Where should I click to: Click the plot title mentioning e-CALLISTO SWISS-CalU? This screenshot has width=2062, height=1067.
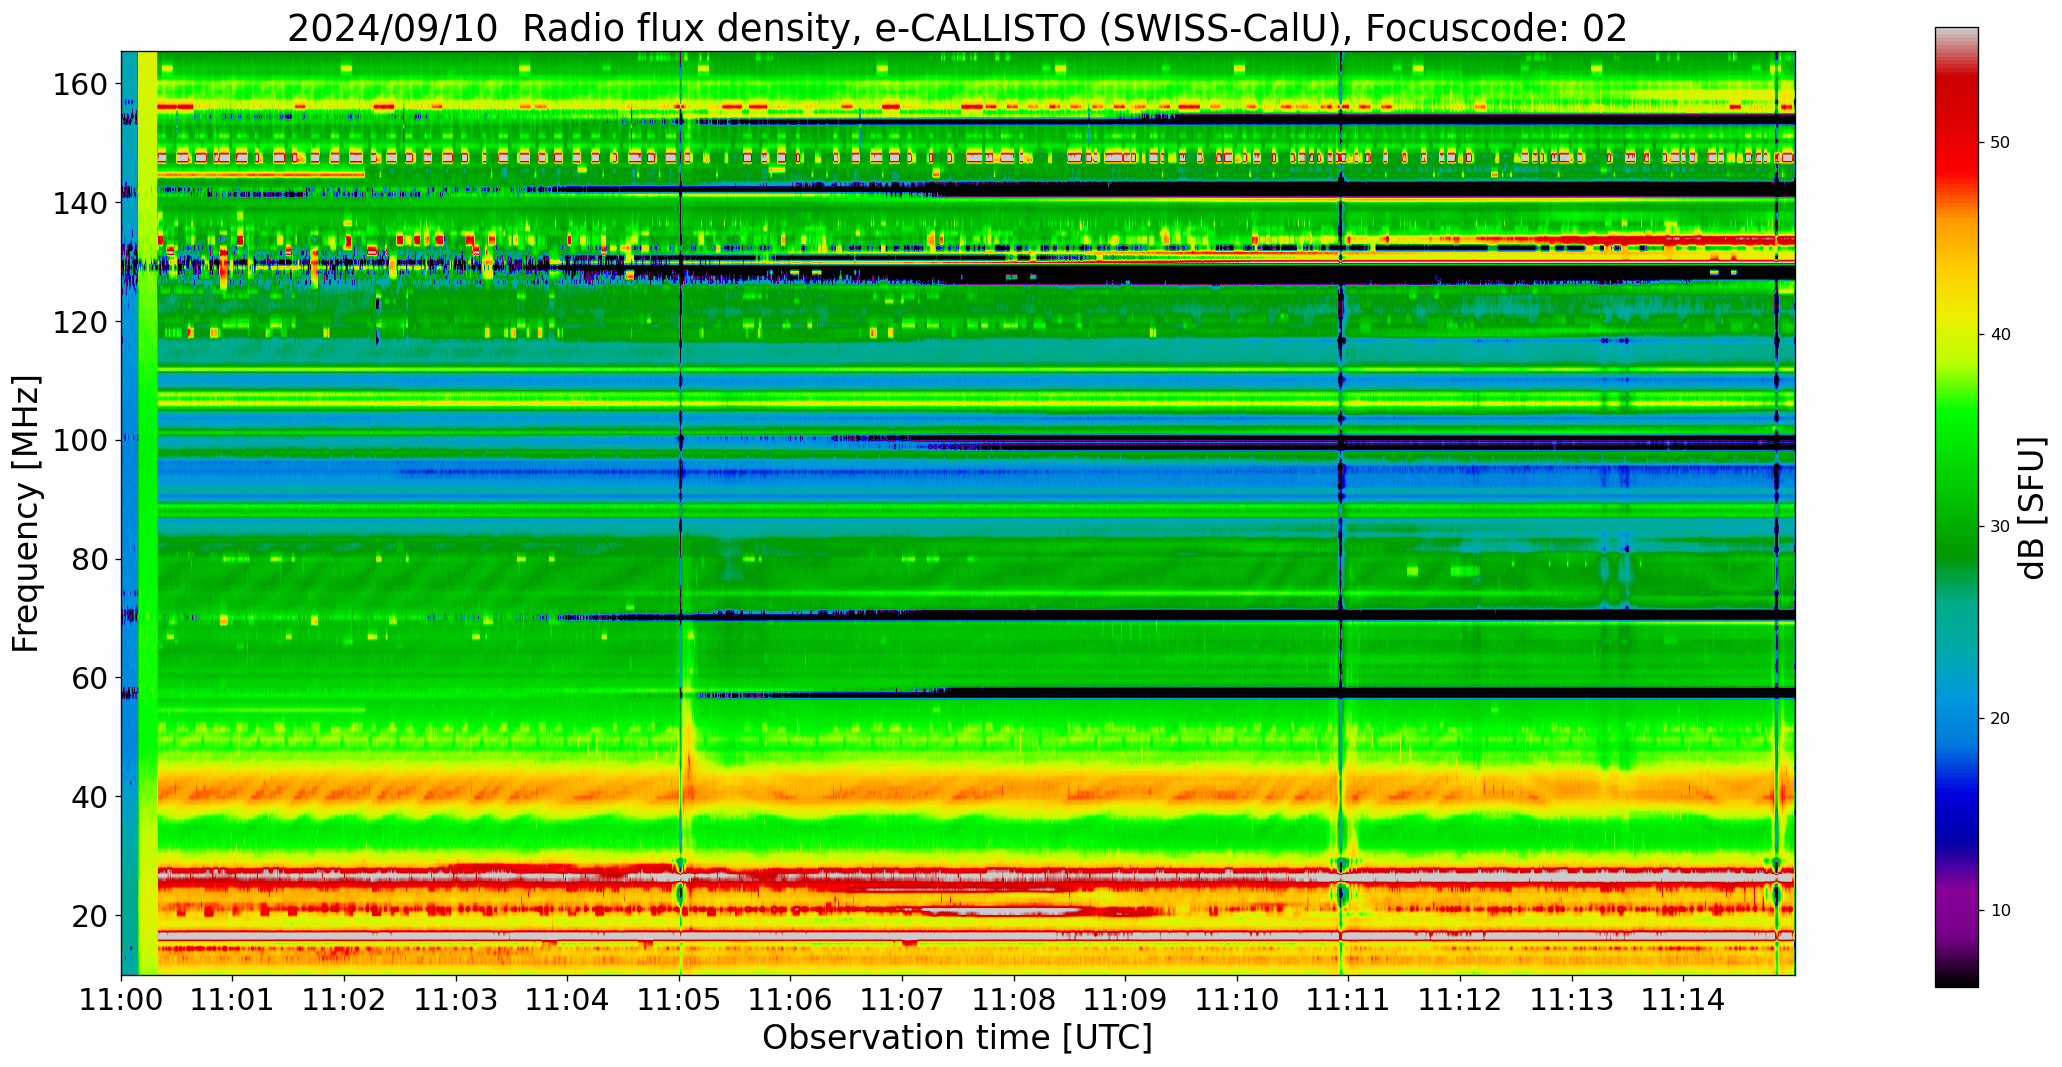pyautogui.click(x=957, y=28)
